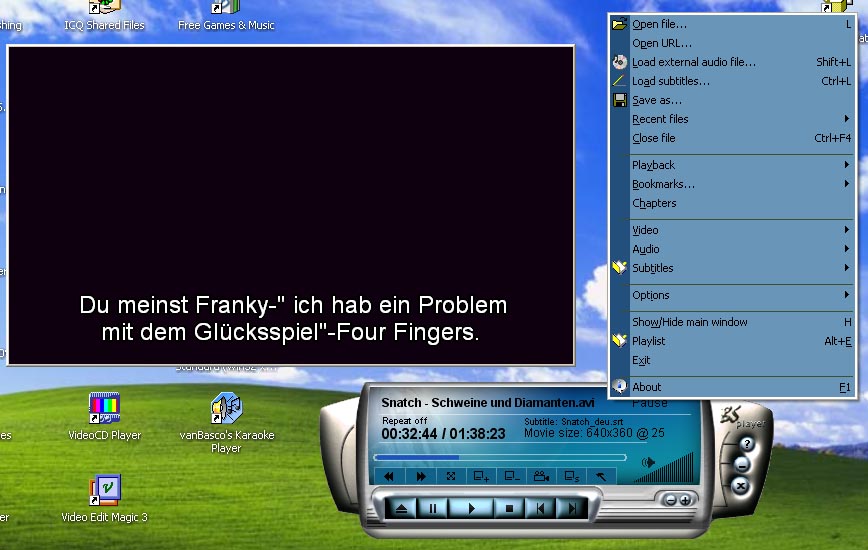The width and height of the screenshot is (868, 550).
Task: Choose 'Close file' menu entry
Action: pyautogui.click(x=732, y=138)
